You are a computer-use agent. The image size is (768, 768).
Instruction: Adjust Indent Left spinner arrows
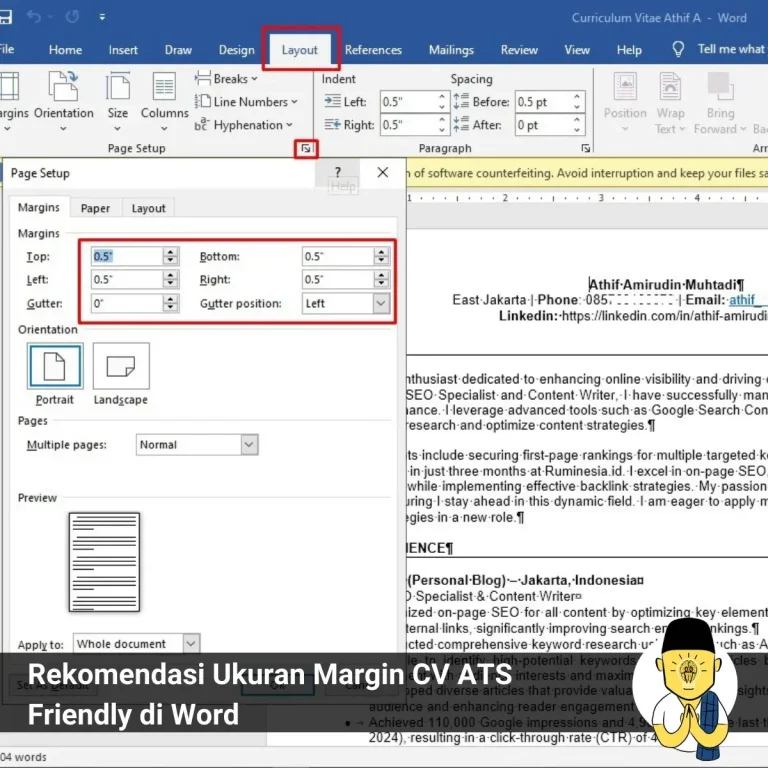(x=442, y=102)
